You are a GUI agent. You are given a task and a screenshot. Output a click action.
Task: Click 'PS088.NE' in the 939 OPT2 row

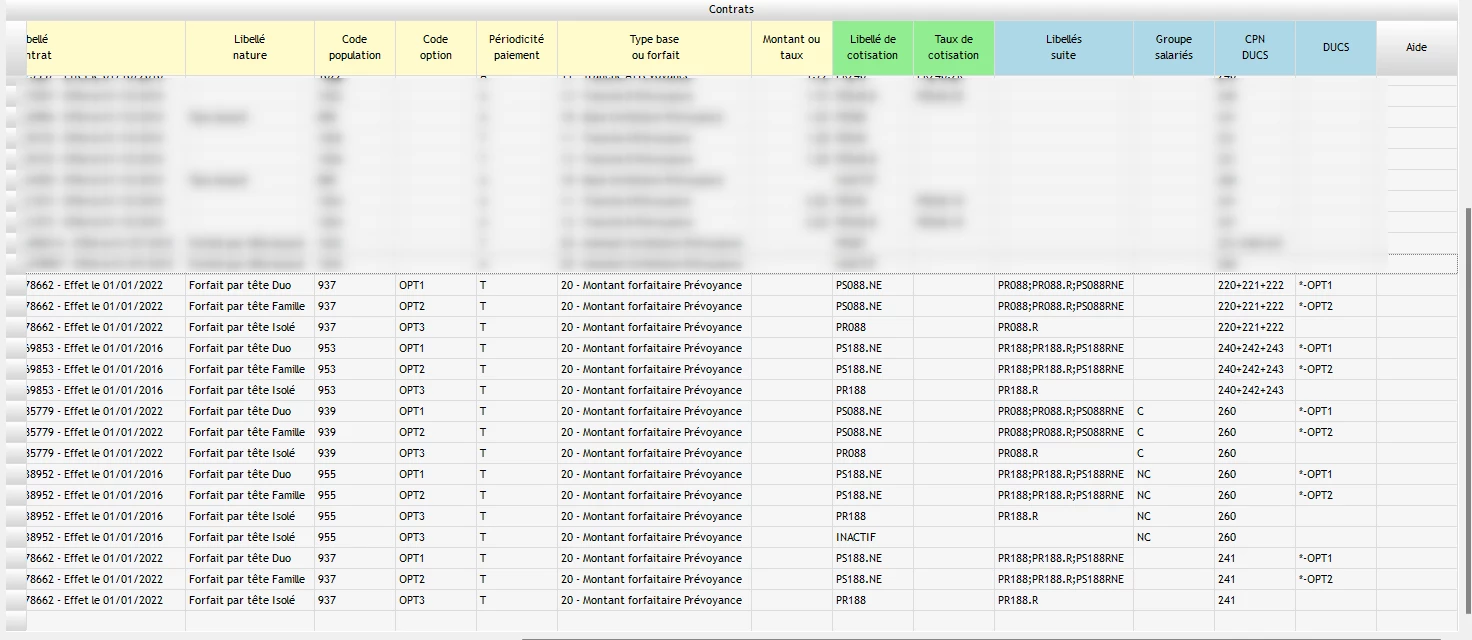tap(859, 432)
